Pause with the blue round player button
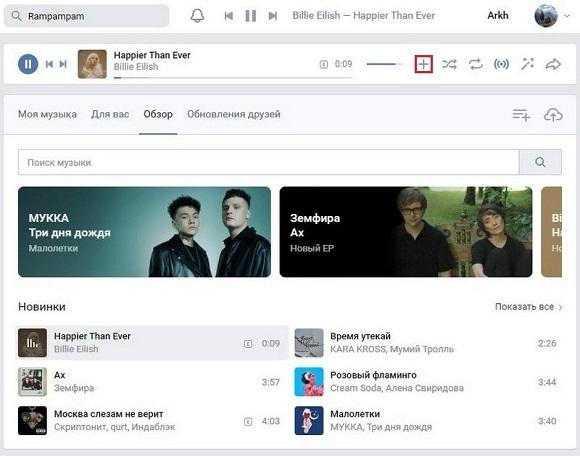Viewport: 580px width, 456px height. coord(28,64)
